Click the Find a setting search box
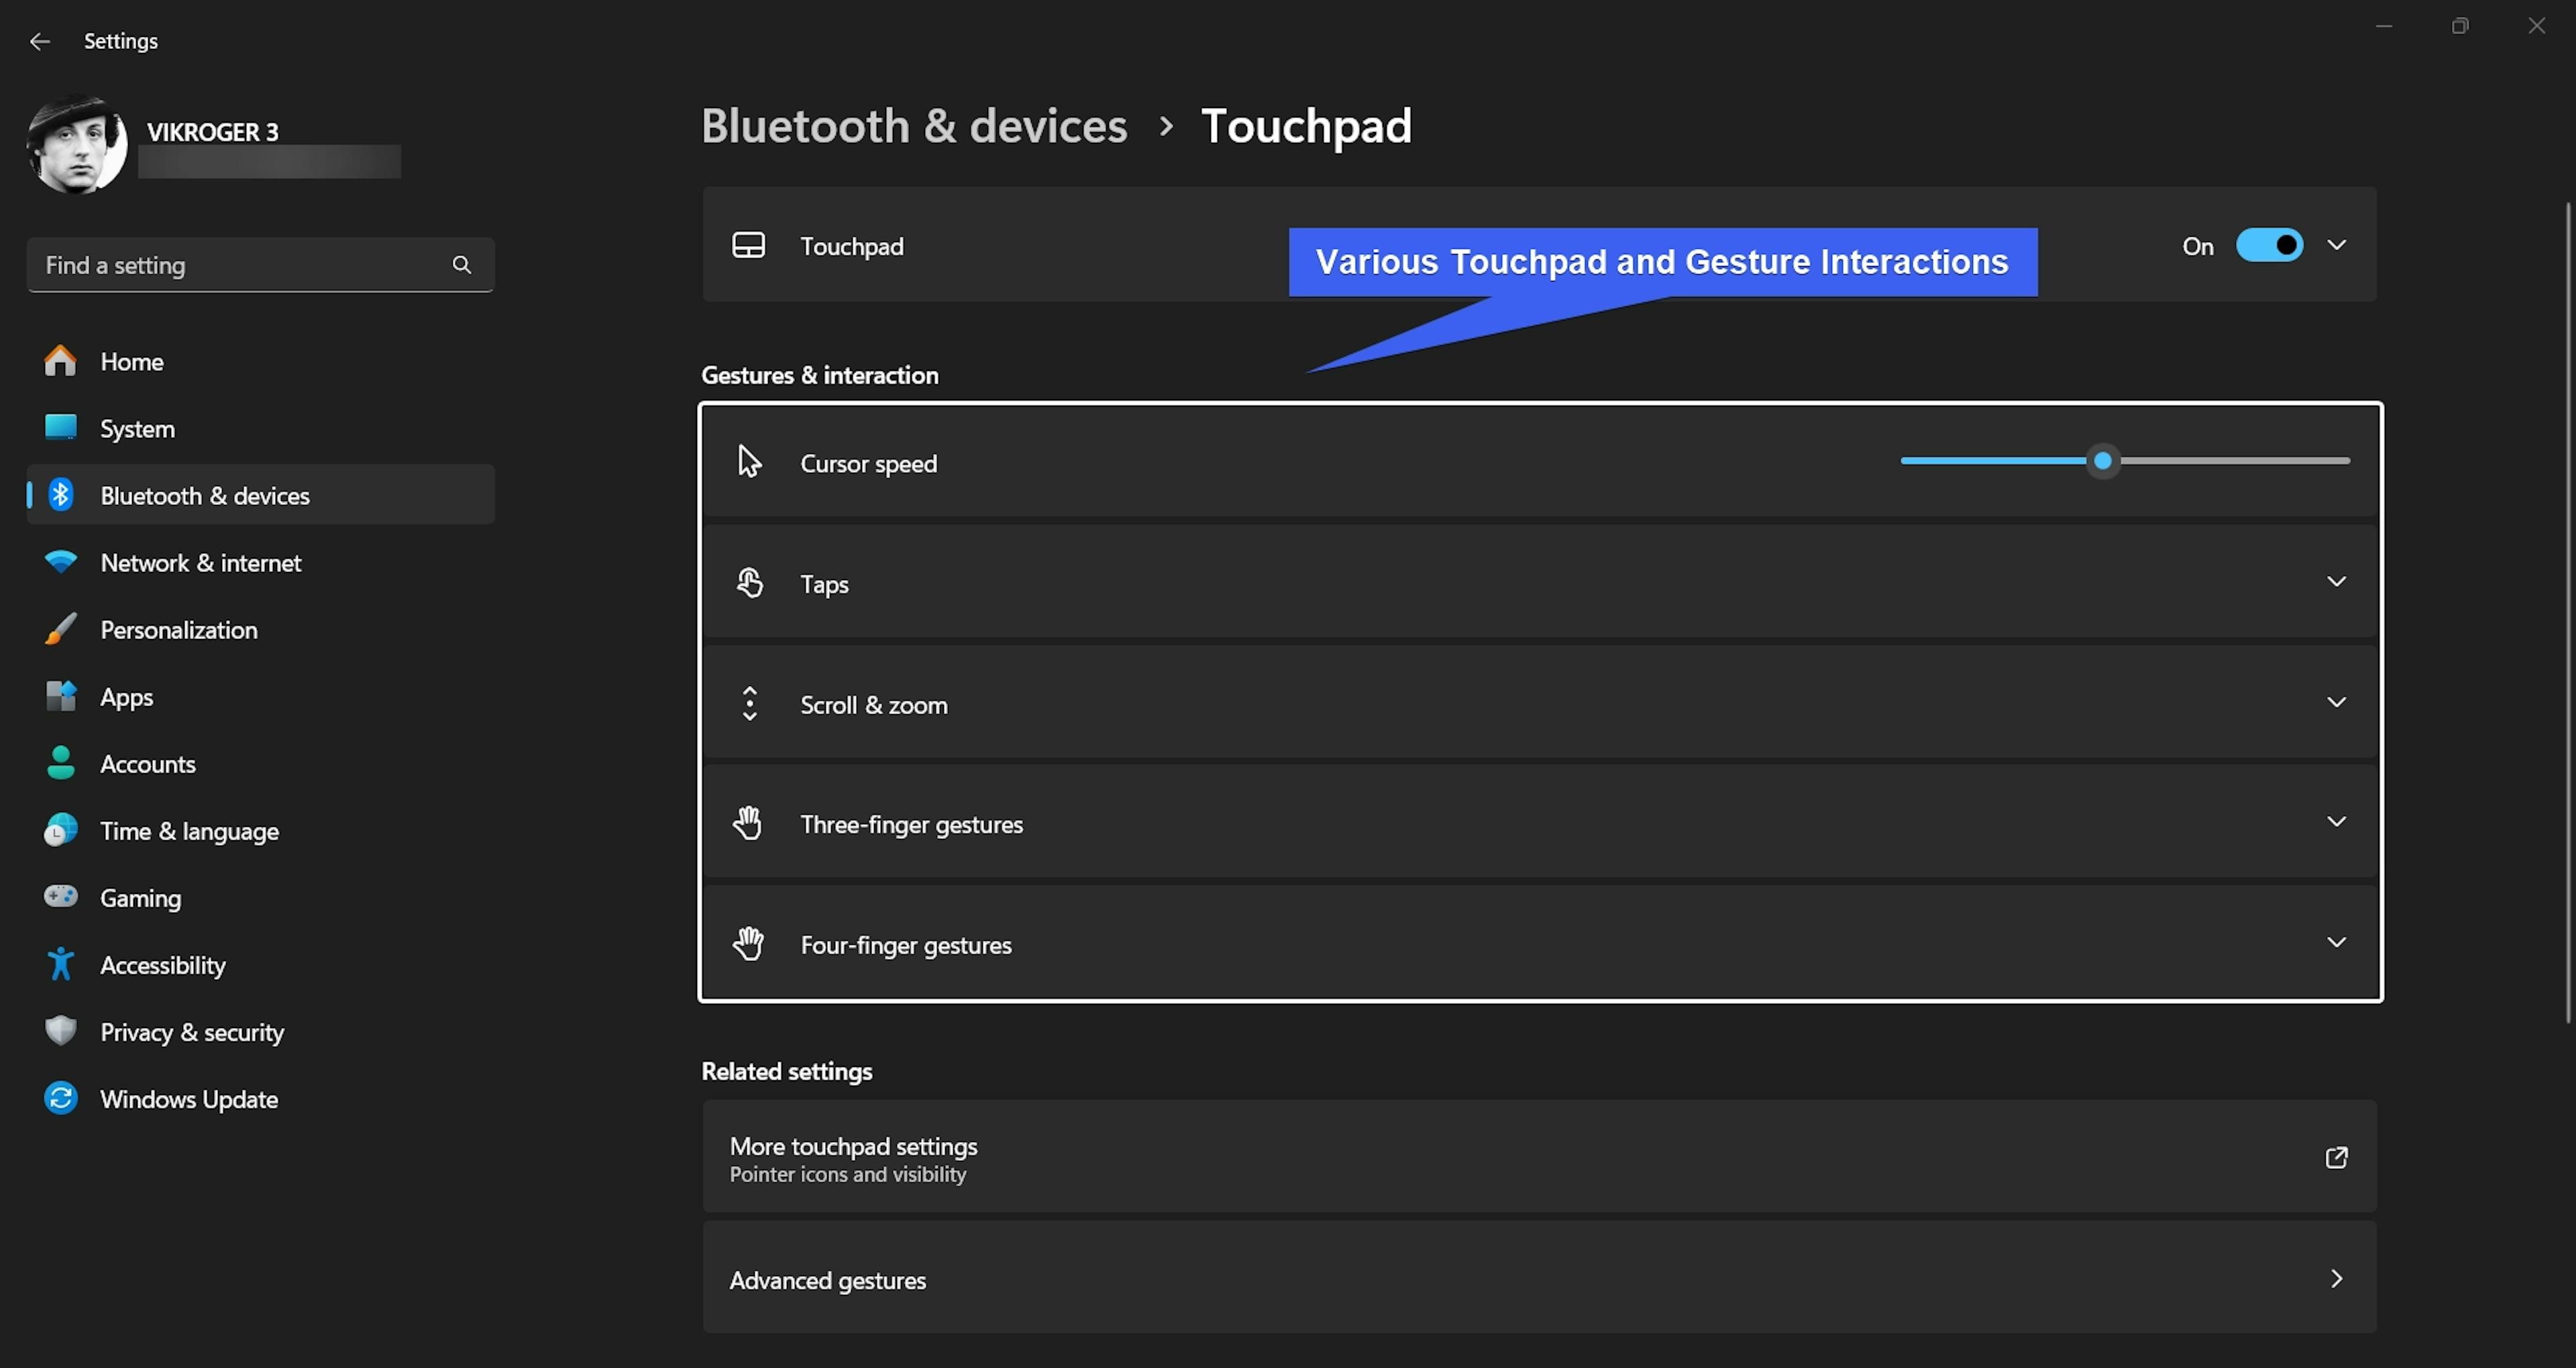This screenshot has width=2576, height=1368. (240, 265)
